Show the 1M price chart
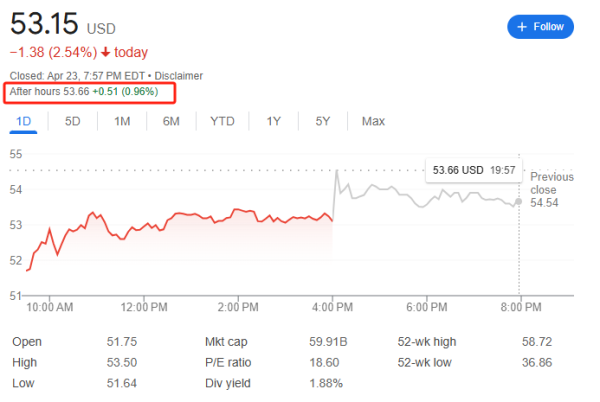Viewport: 600px width, 402px height. (x=122, y=121)
